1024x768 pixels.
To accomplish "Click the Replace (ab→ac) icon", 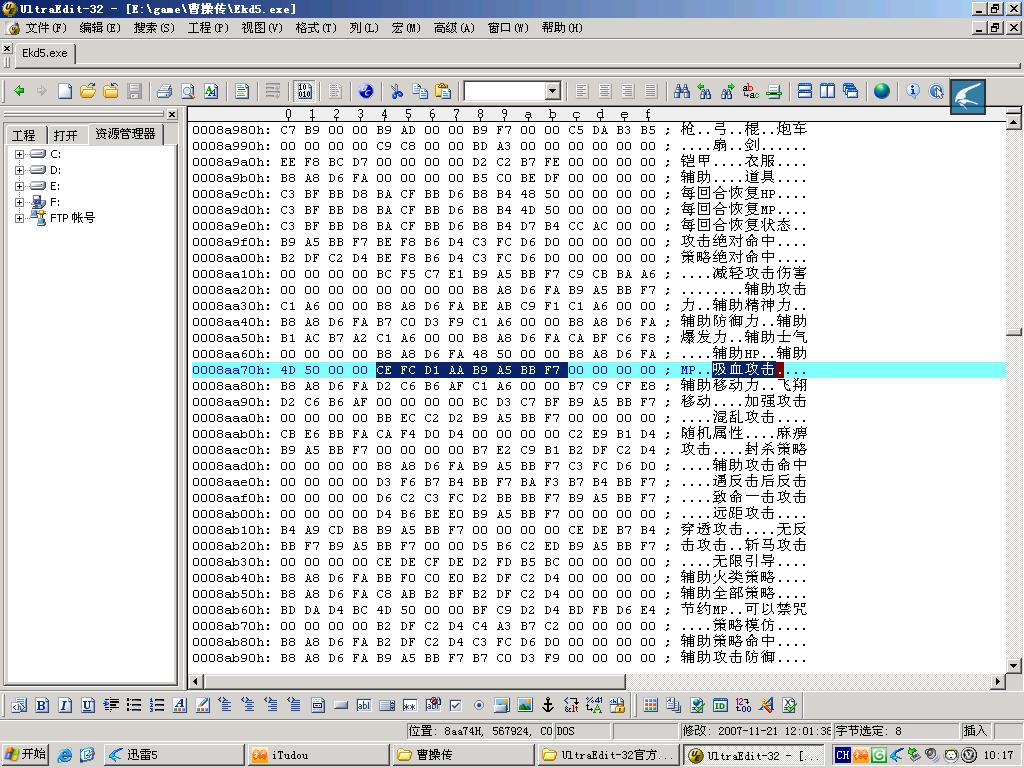I will pyautogui.click(x=750, y=91).
